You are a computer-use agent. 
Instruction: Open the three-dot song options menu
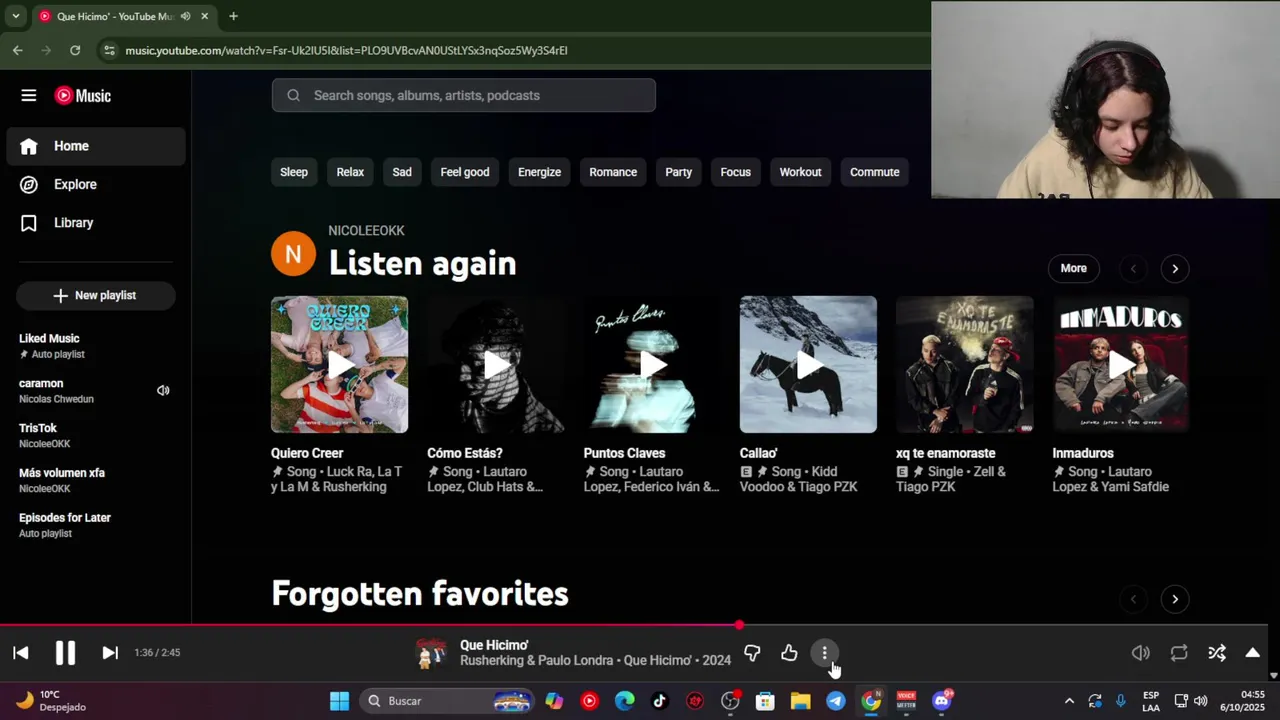tap(825, 653)
